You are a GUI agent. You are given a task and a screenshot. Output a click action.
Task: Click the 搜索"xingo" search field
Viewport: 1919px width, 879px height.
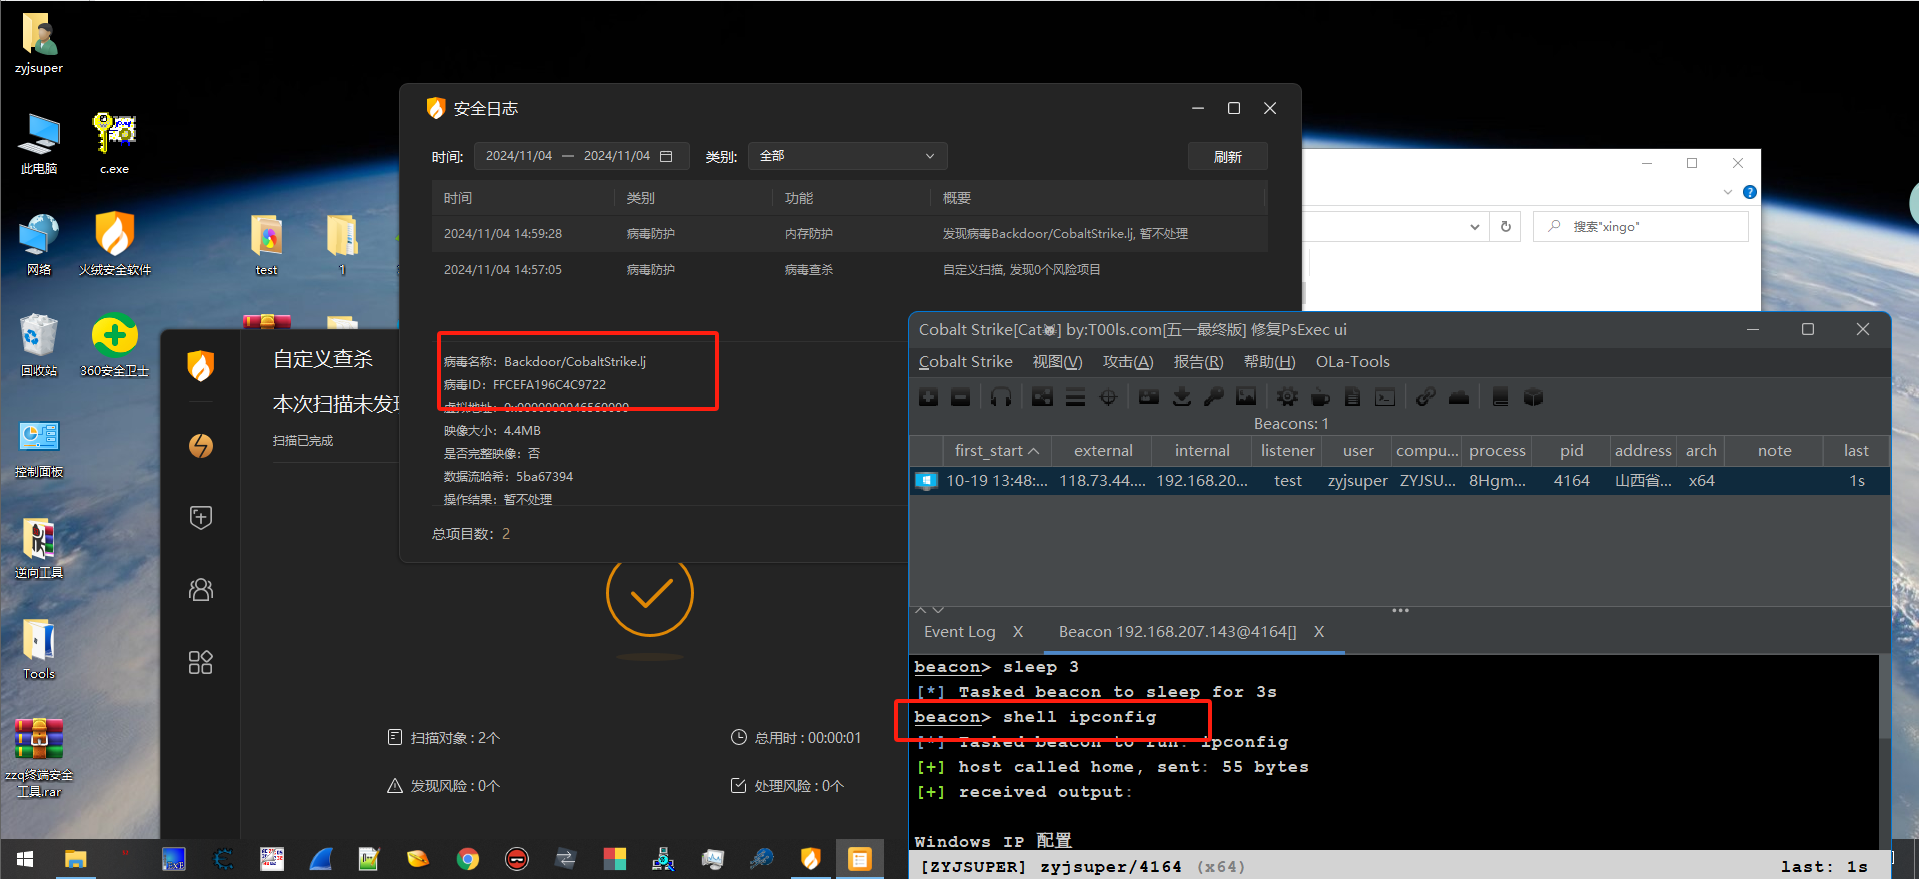pyautogui.click(x=1641, y=227)
